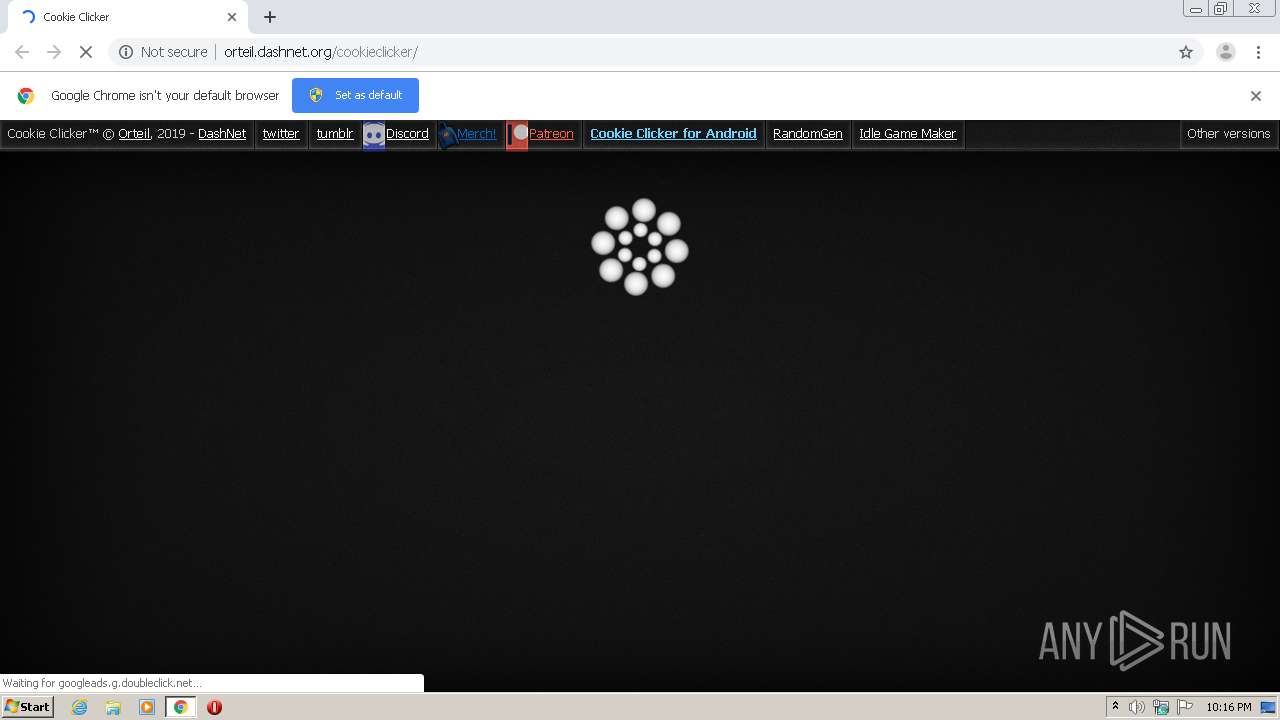Click the Merch icon in top bar
Viewport: 1280px width, 720px height.
(447, 135)
